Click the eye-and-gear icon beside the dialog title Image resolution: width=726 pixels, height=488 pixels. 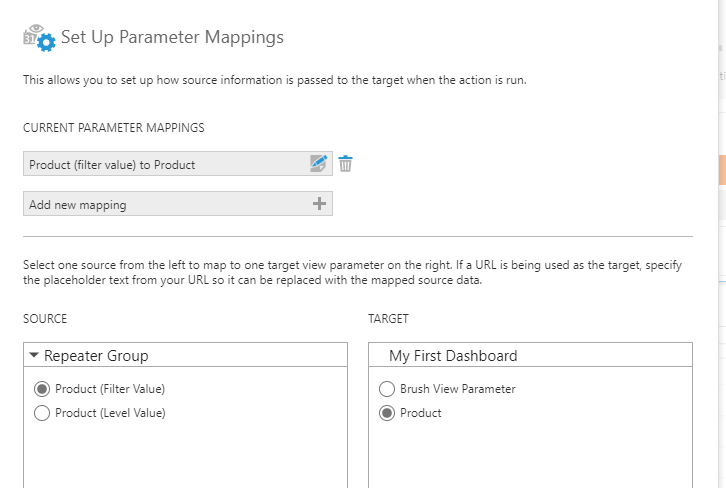(38, 38)
